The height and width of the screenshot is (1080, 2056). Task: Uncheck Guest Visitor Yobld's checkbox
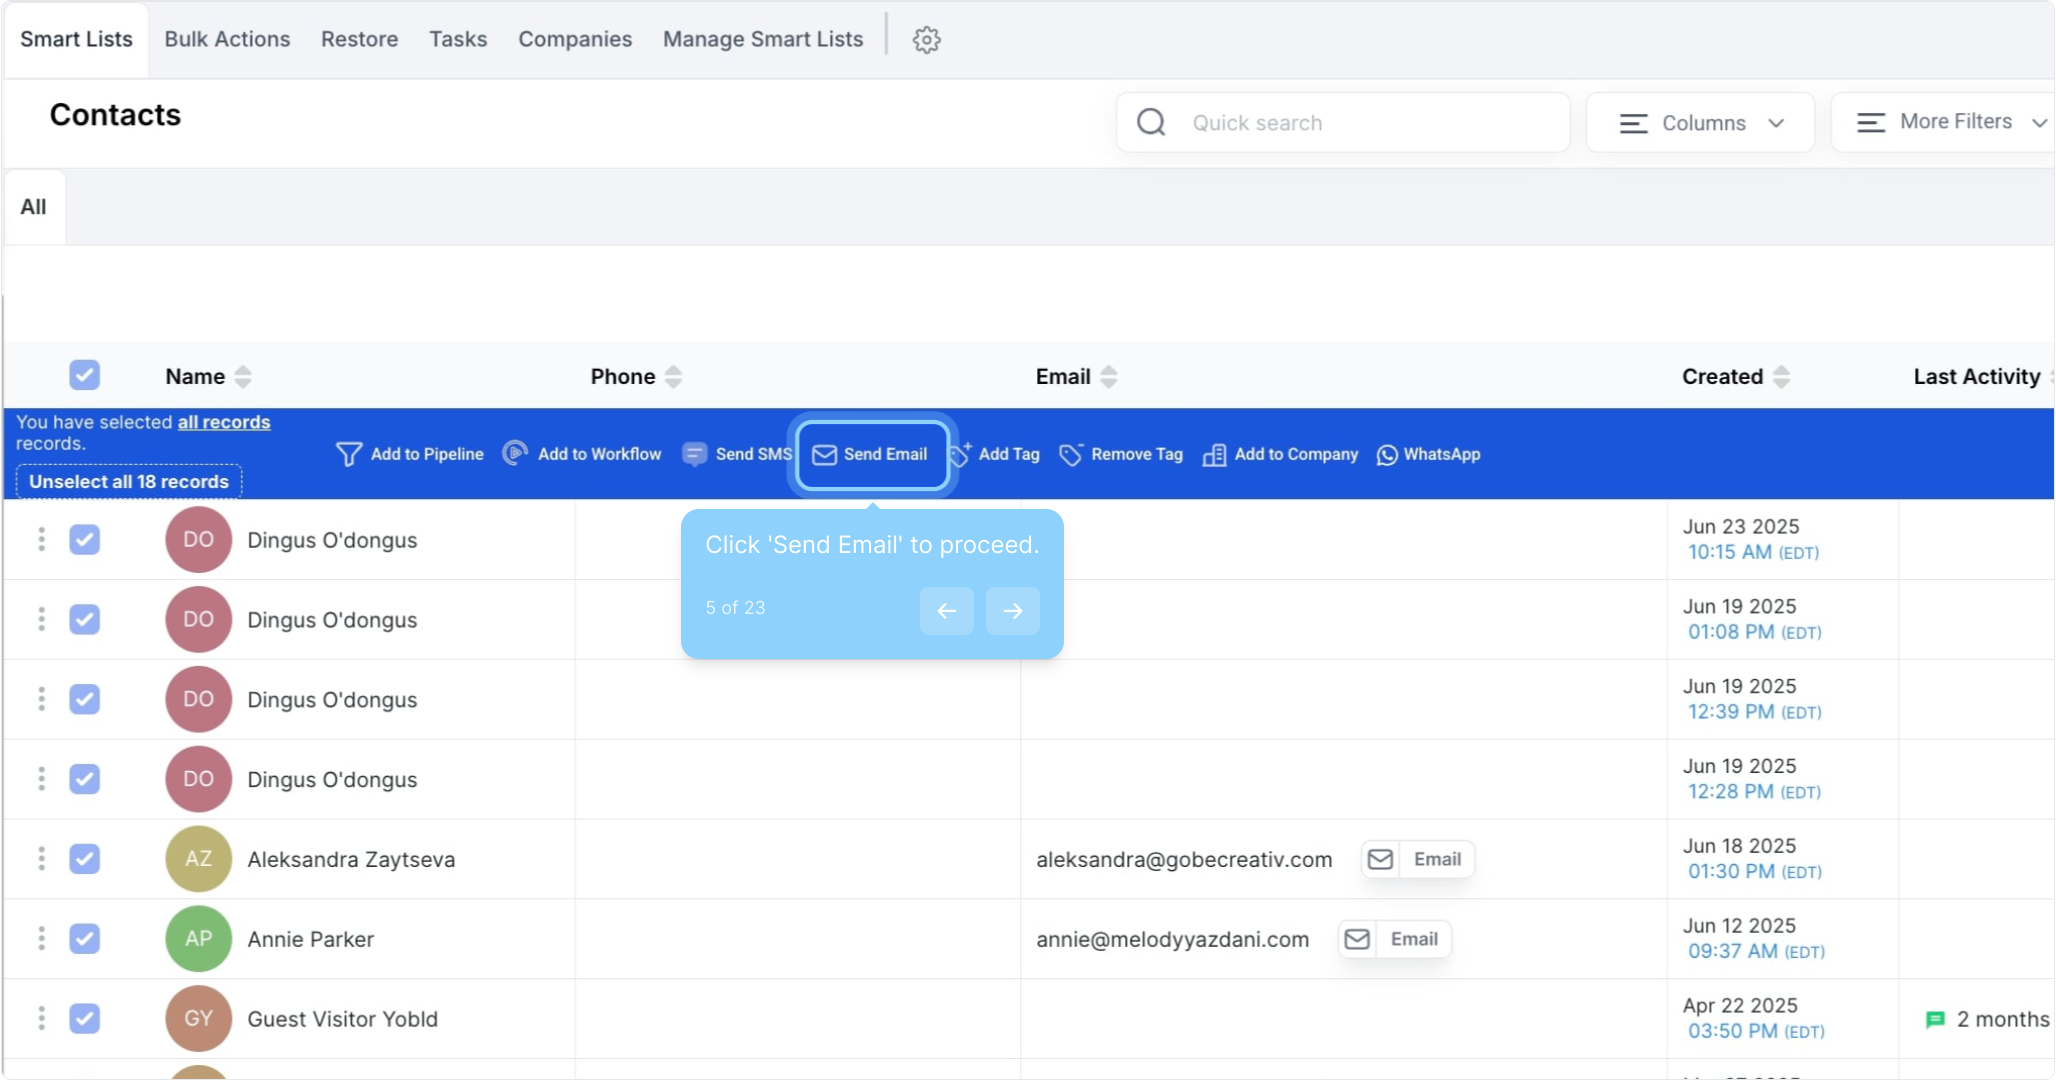85,1018
